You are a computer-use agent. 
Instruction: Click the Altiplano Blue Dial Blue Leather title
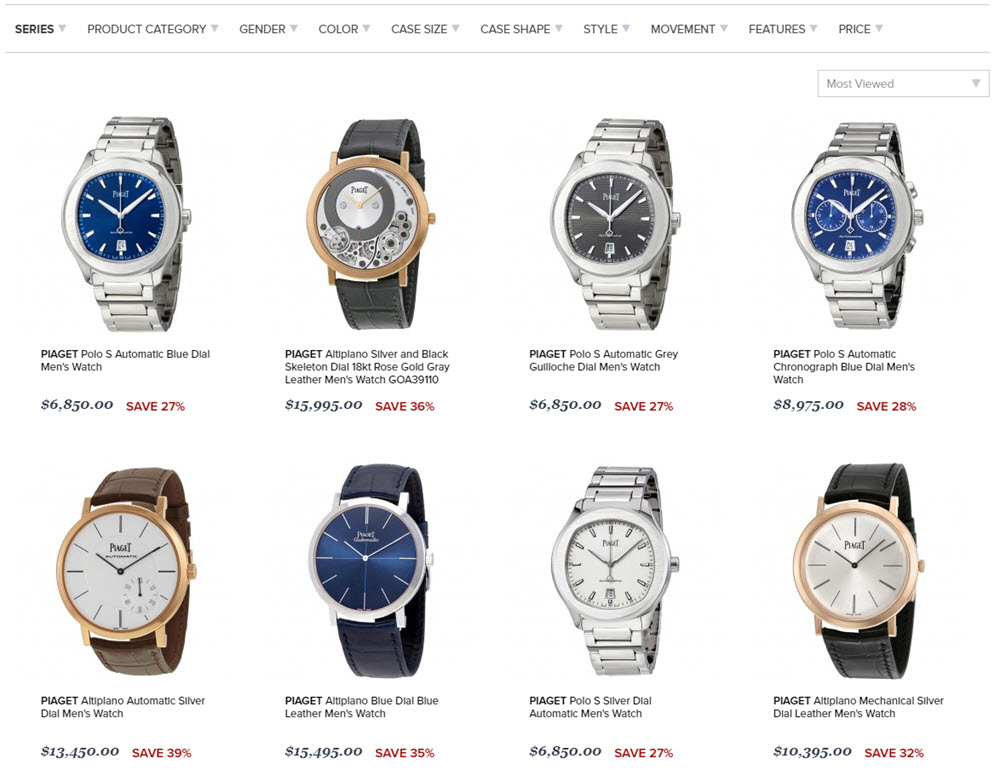point(362,707)
